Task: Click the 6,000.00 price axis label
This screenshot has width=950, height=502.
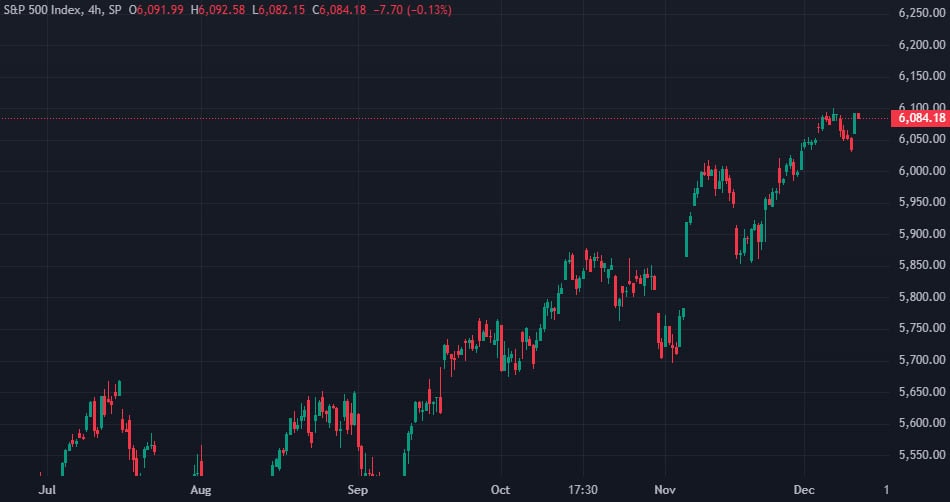Action: point(923,171)
